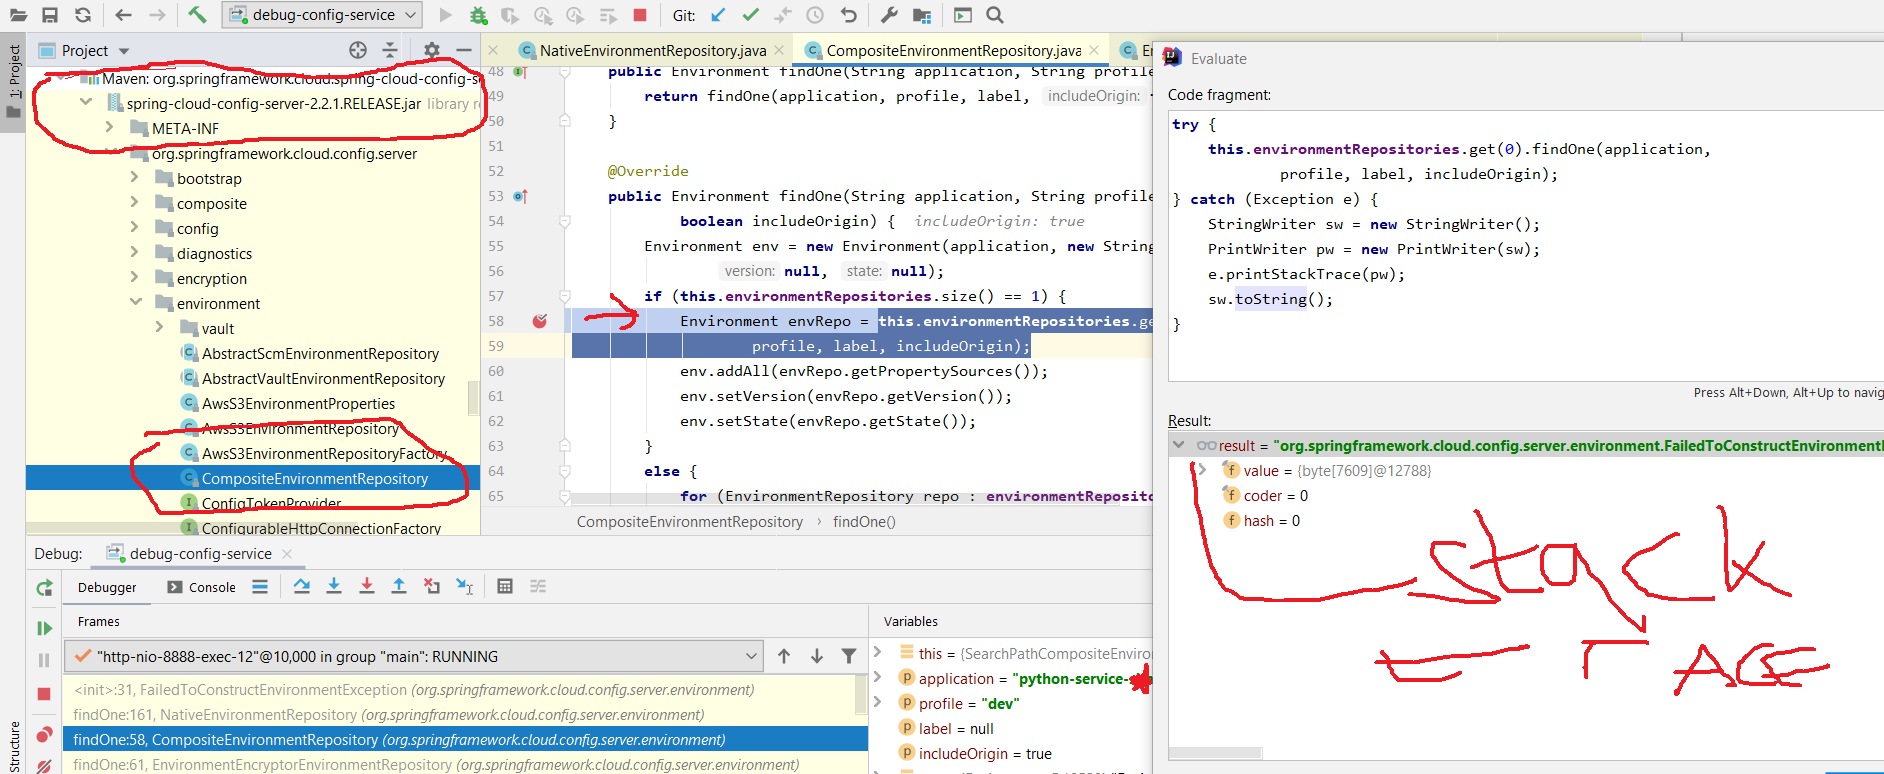
Task: Select the init:31 FailedToConstructEnvironmentException frame
Action: click(x=460, y=689)
